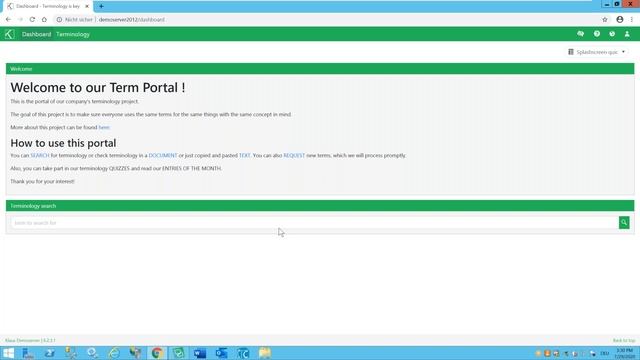This screenshot has height=360, width=640.
Task: Open the Dashboard menu item
Action: [36, 34]
